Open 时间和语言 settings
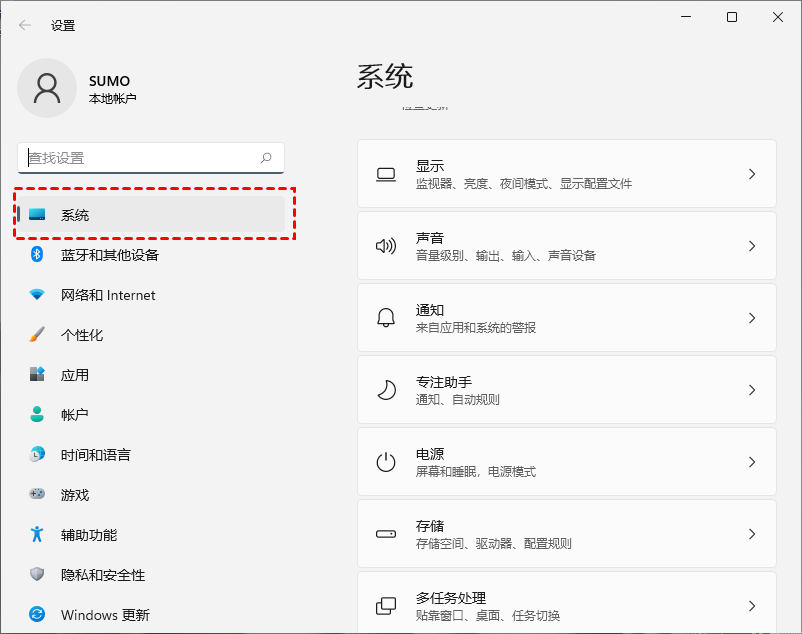This screenshot has width=802, height=634. click(x=151, y=455)
